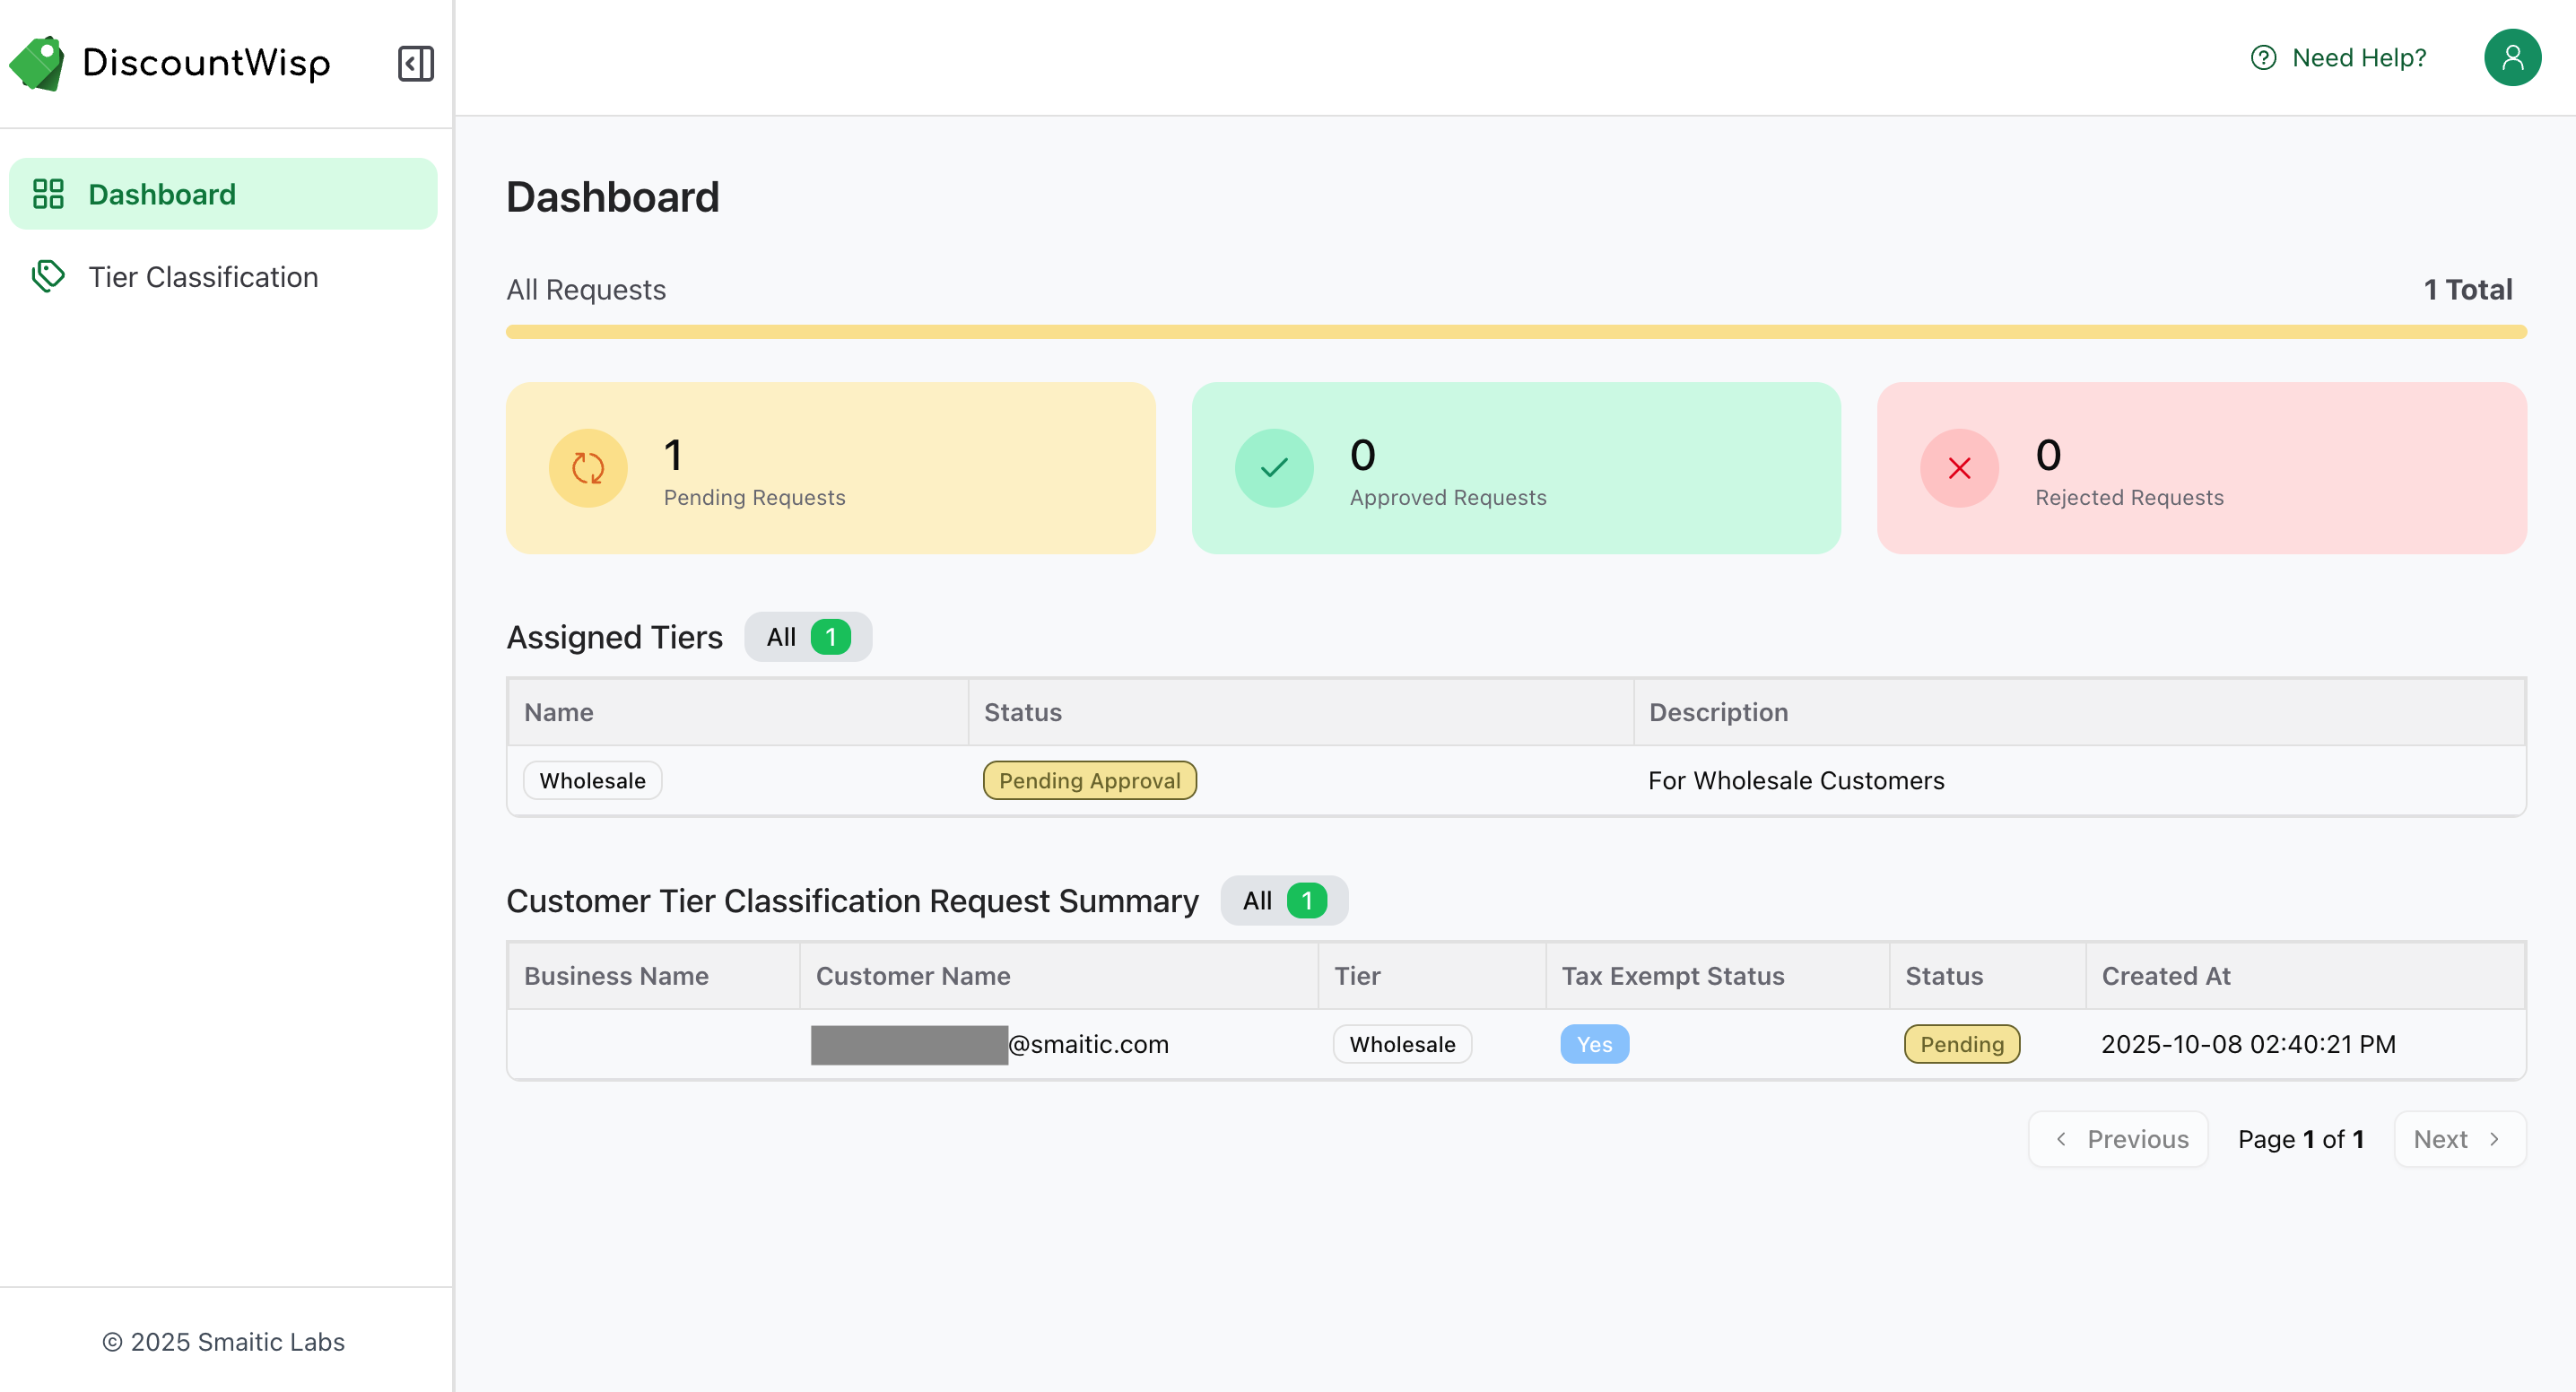Image resolution: width=2576 pixels, height=1392 pixels.
Task: Click the DiscountWisp logo tag icon
Action: pyautogui.click(x=38, y=63)
